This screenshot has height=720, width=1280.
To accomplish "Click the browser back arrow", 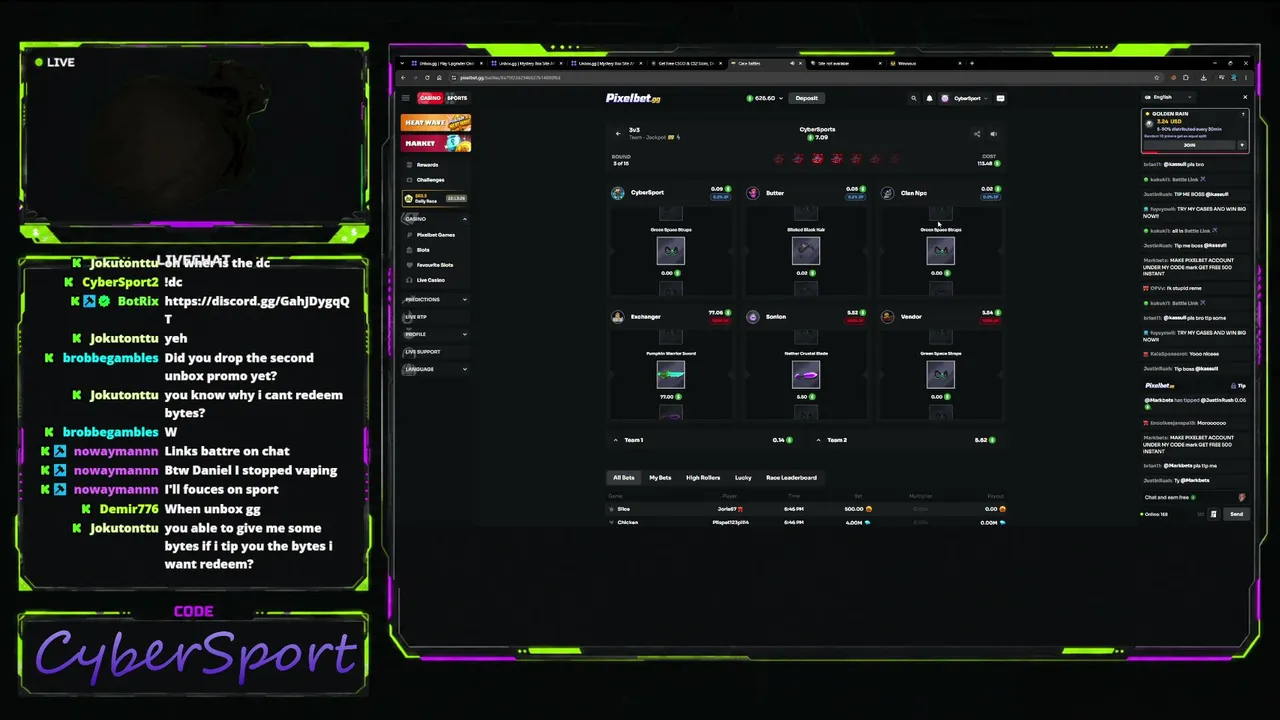I will point(403,78).
